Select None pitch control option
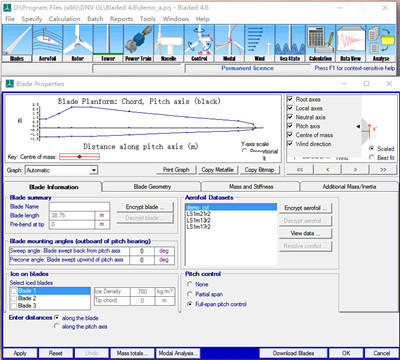Image resolution: width=400 pixels, height=360 pixels. (190, 284)
